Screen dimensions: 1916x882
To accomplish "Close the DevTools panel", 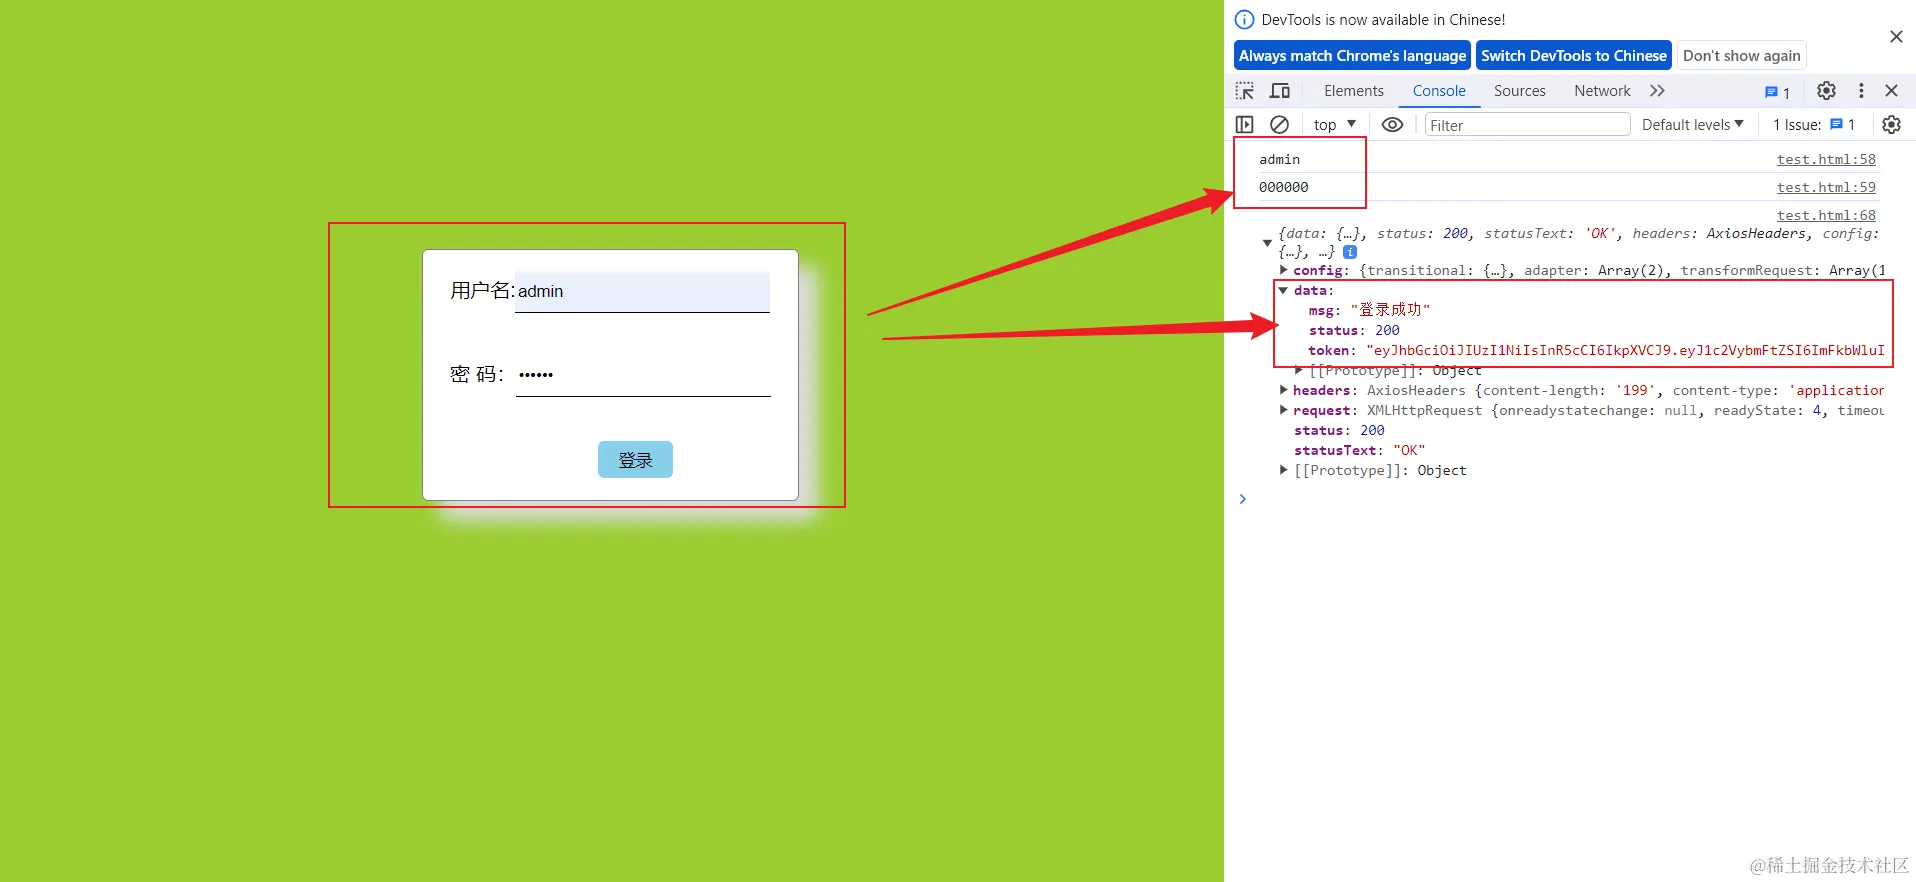I will (1891, 91).
